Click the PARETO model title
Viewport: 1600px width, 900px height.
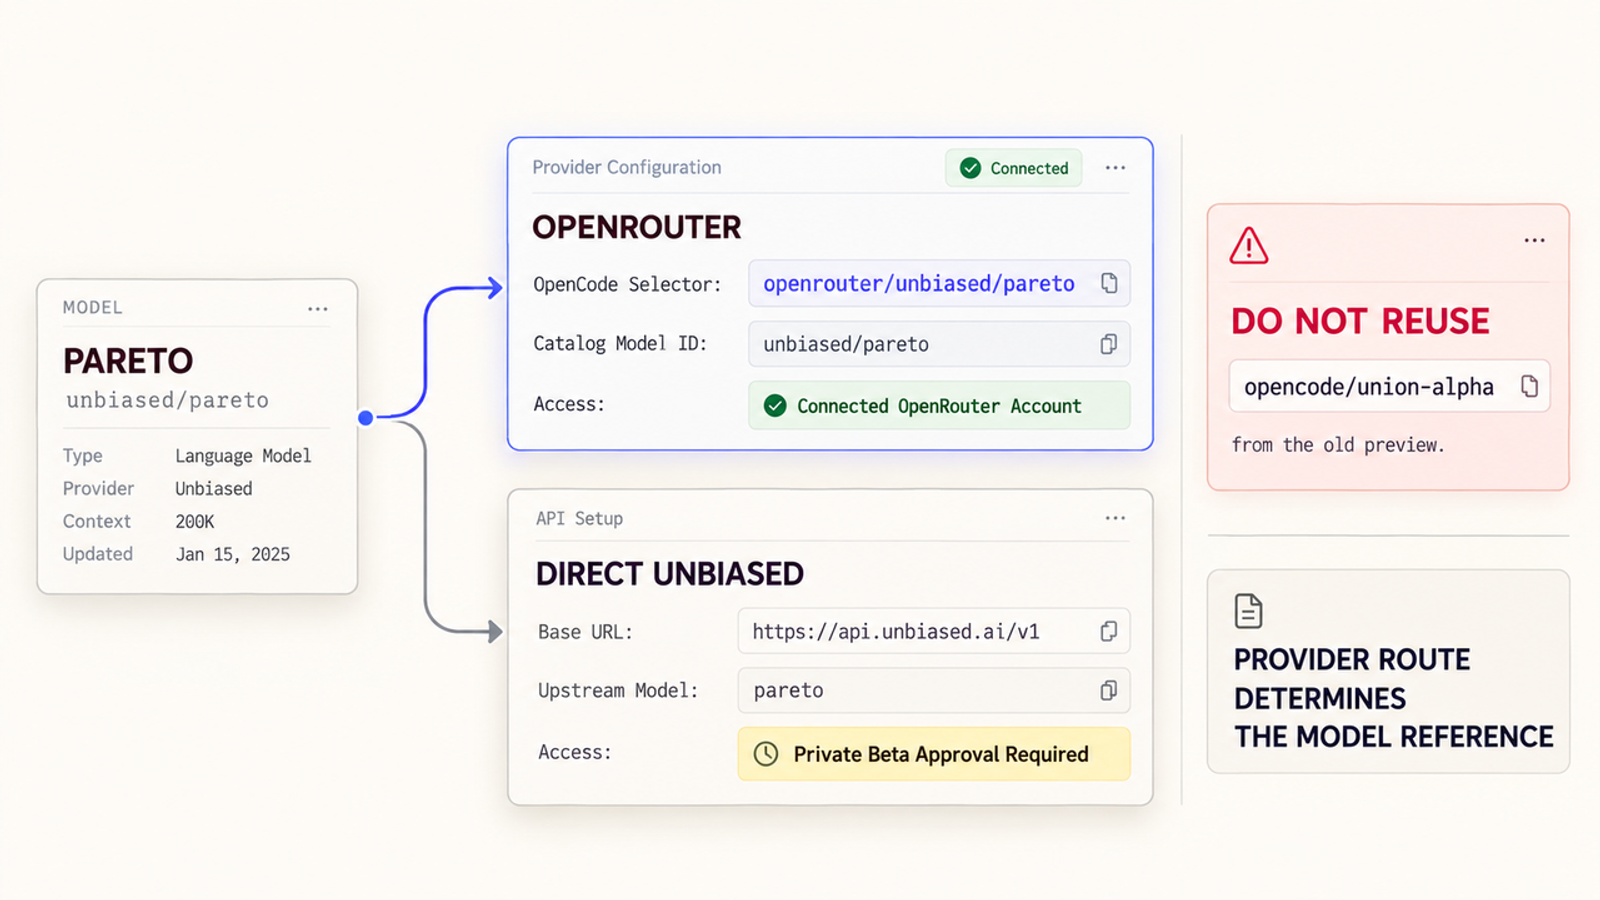point(128,361)
